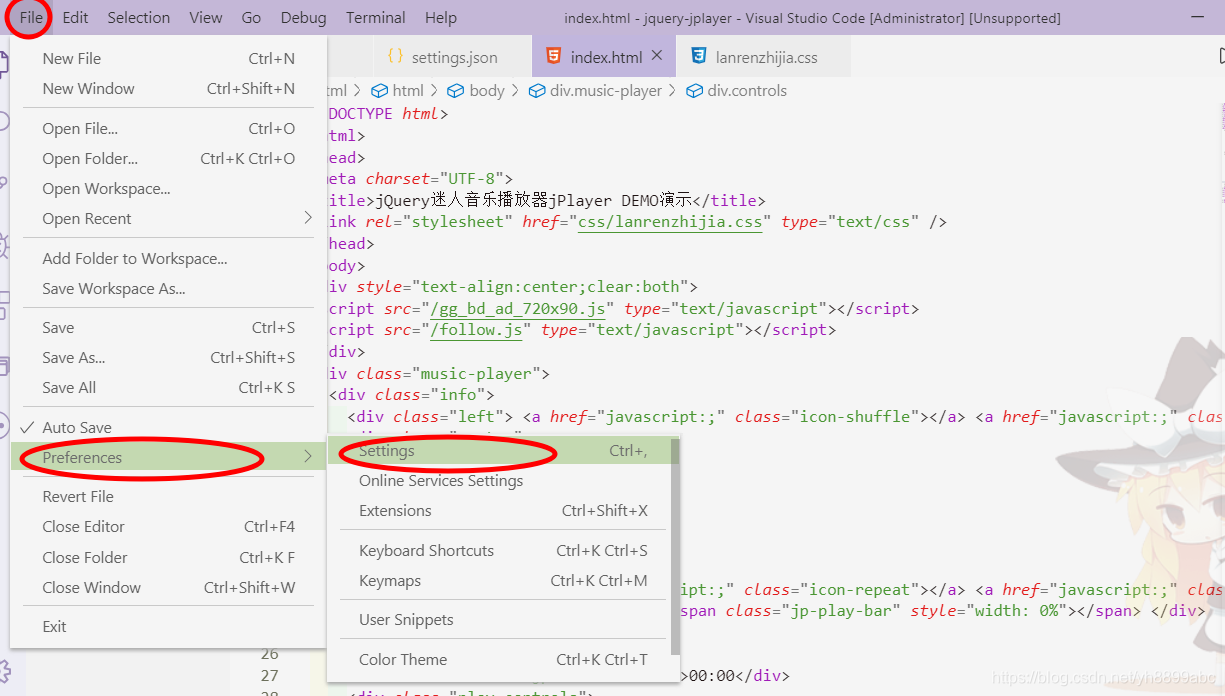Viewport: 1225px width, 696px height.
Task: Click the title tag text in code
Action: (x=534, y=201)
